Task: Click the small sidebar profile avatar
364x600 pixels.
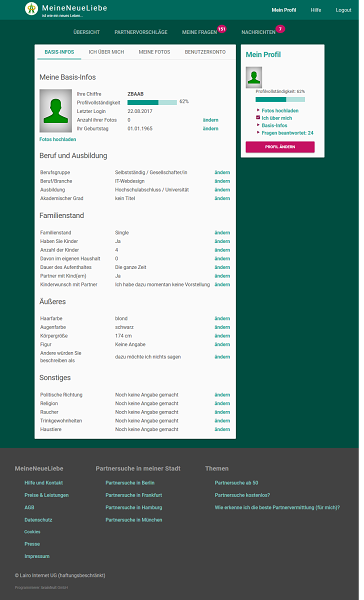Action: point(254,78)
